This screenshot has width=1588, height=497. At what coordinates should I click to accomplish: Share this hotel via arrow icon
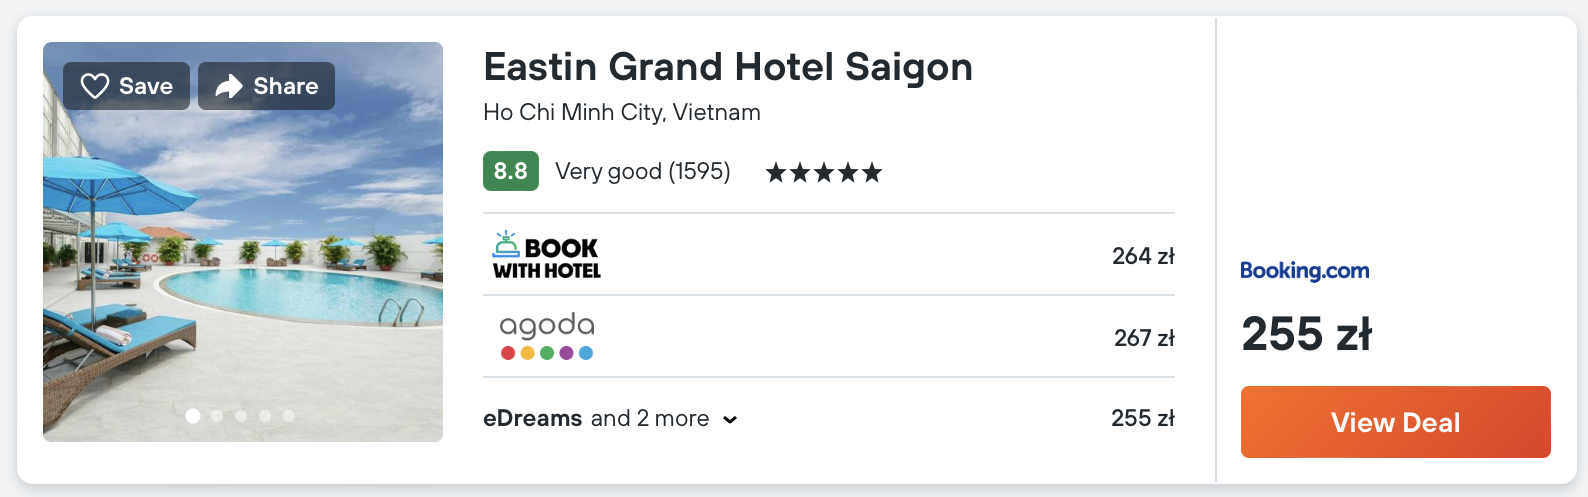(266, 86)
